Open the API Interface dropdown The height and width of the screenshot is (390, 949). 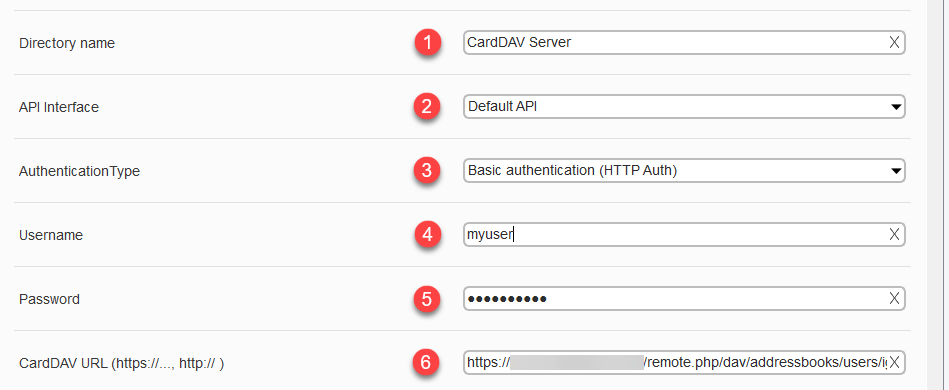684,107
